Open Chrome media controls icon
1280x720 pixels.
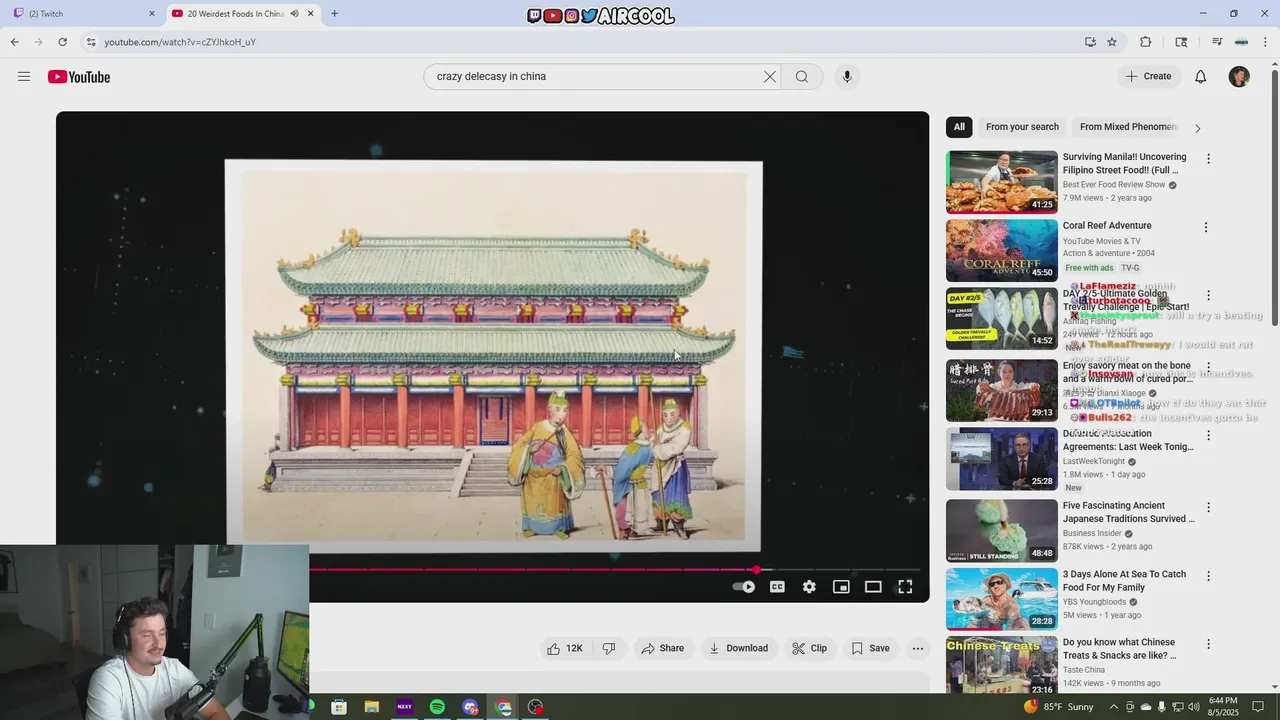1217,42
